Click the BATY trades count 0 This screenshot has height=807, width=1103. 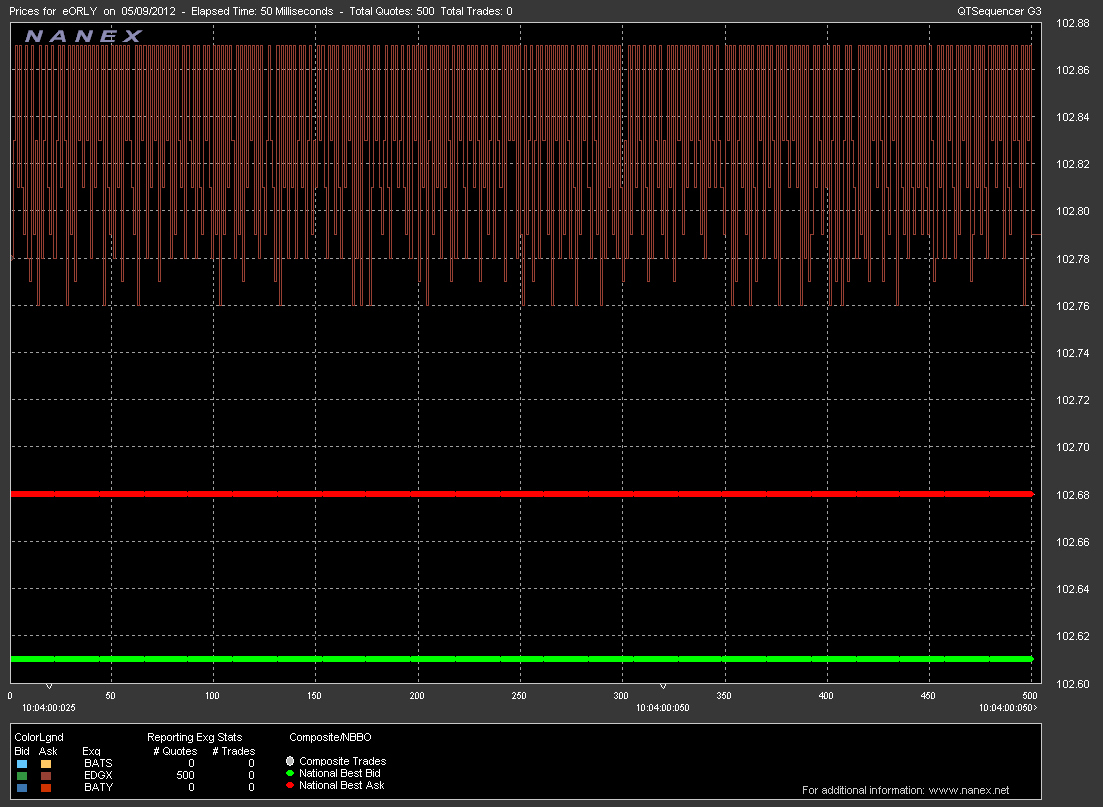click(251, 787)
